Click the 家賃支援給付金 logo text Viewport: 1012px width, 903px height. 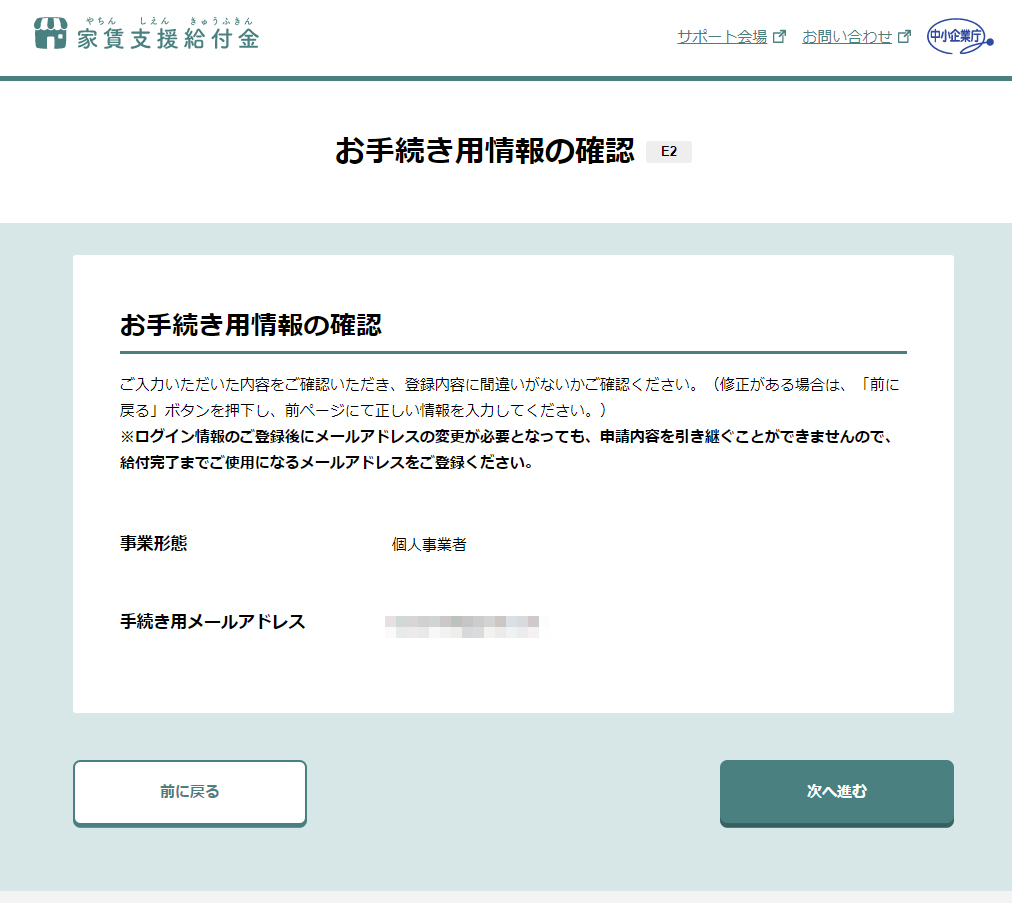167,39
